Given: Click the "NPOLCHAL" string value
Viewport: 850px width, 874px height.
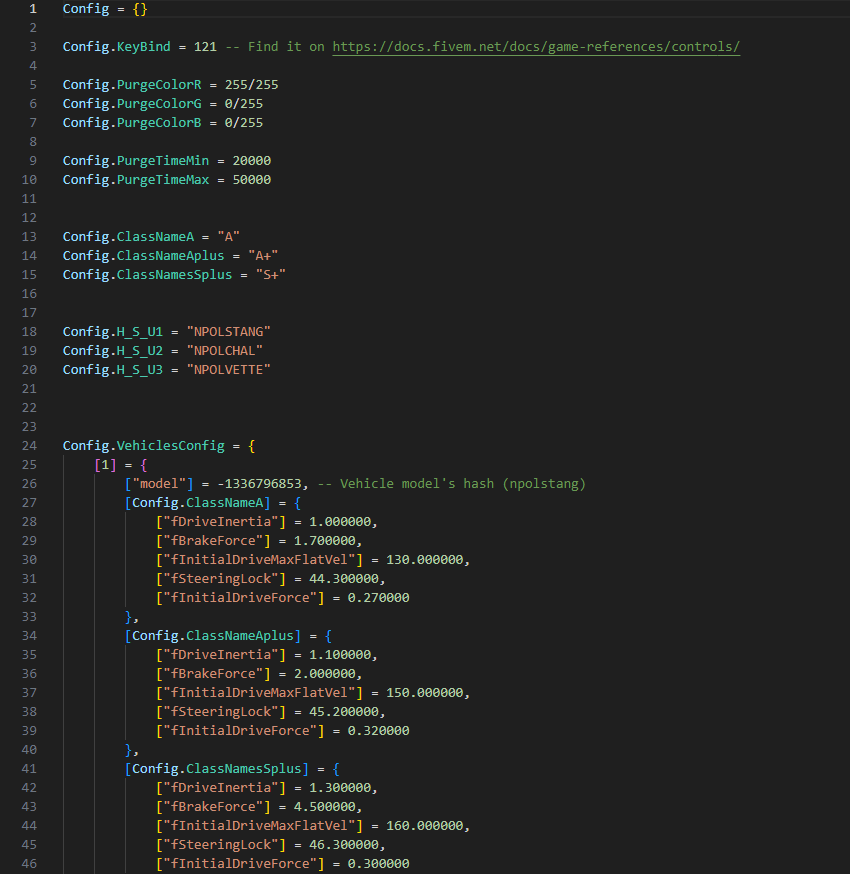Looking at the screenshot, I should (225, 351).
